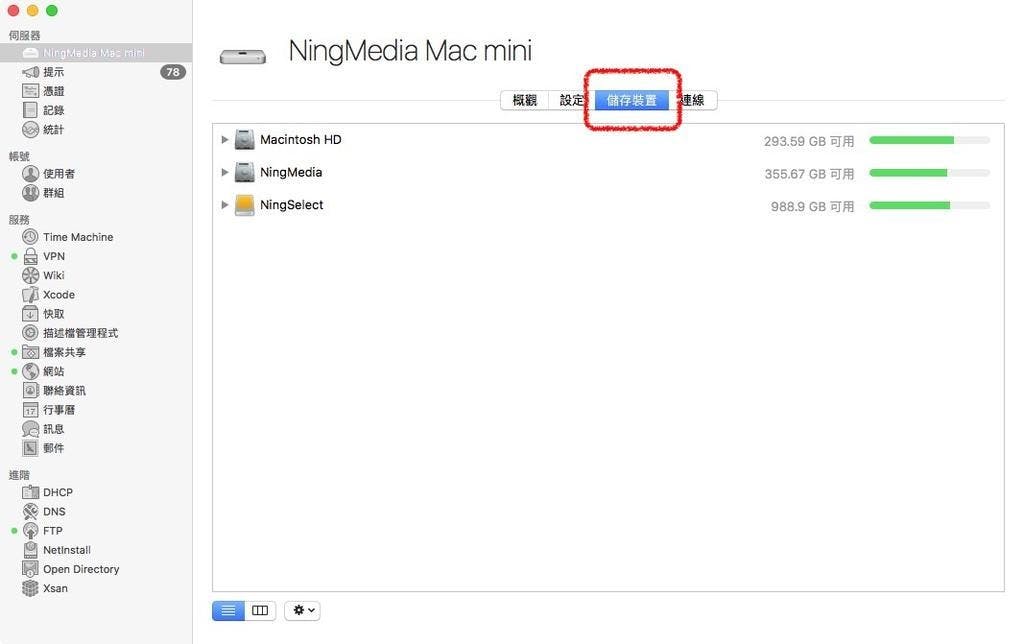The height and width of the screenshot is (644, 1024).
Task: Expand the Macintosh HD disclosure triangle
Action: pyautogui.click(x=224, y=140)
